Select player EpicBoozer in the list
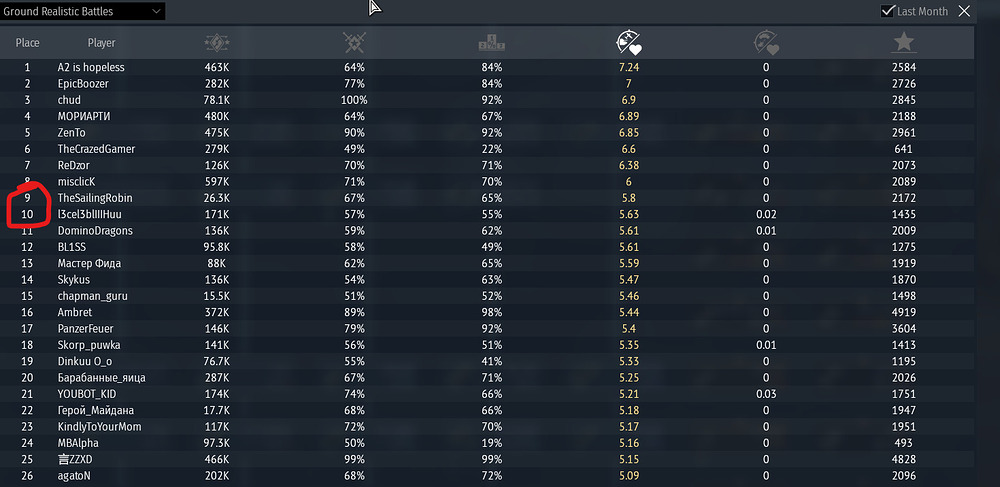 tap(83, 84)
